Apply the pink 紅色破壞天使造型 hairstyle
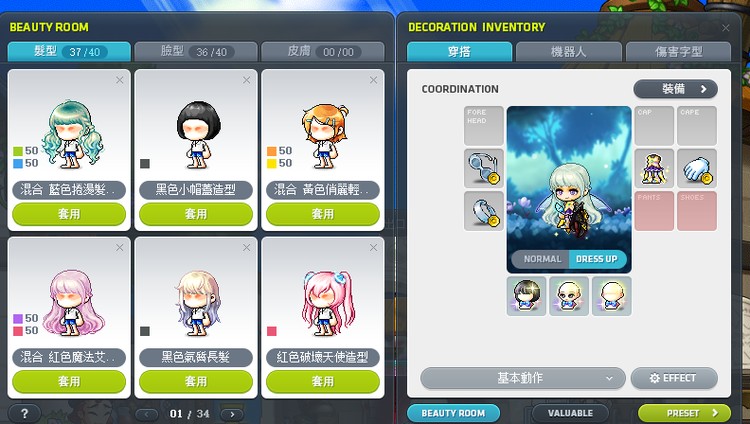 [323, 381]
